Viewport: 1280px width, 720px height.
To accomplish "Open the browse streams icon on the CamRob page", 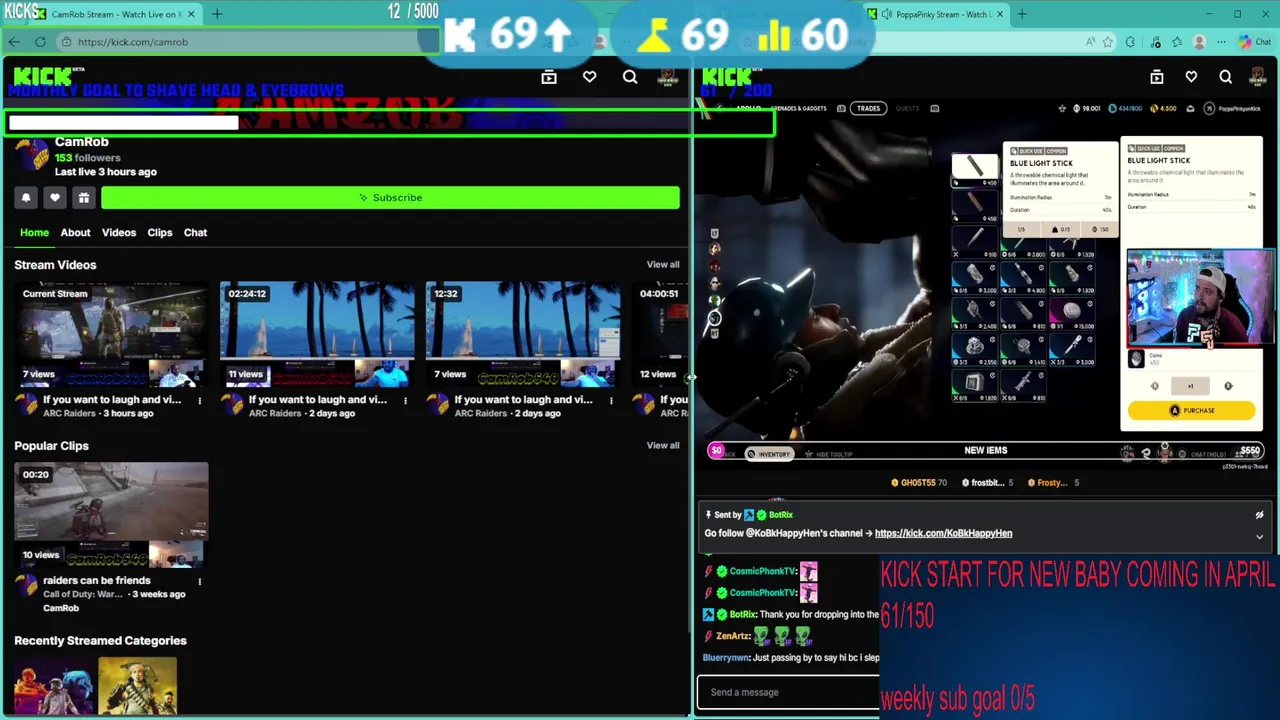I will [x=549, y=77].
